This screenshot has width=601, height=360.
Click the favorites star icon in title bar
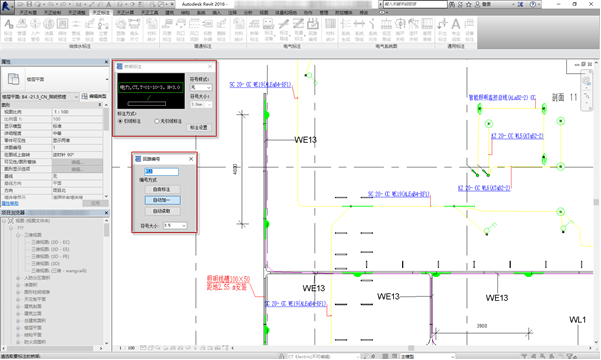click(469, 4)
